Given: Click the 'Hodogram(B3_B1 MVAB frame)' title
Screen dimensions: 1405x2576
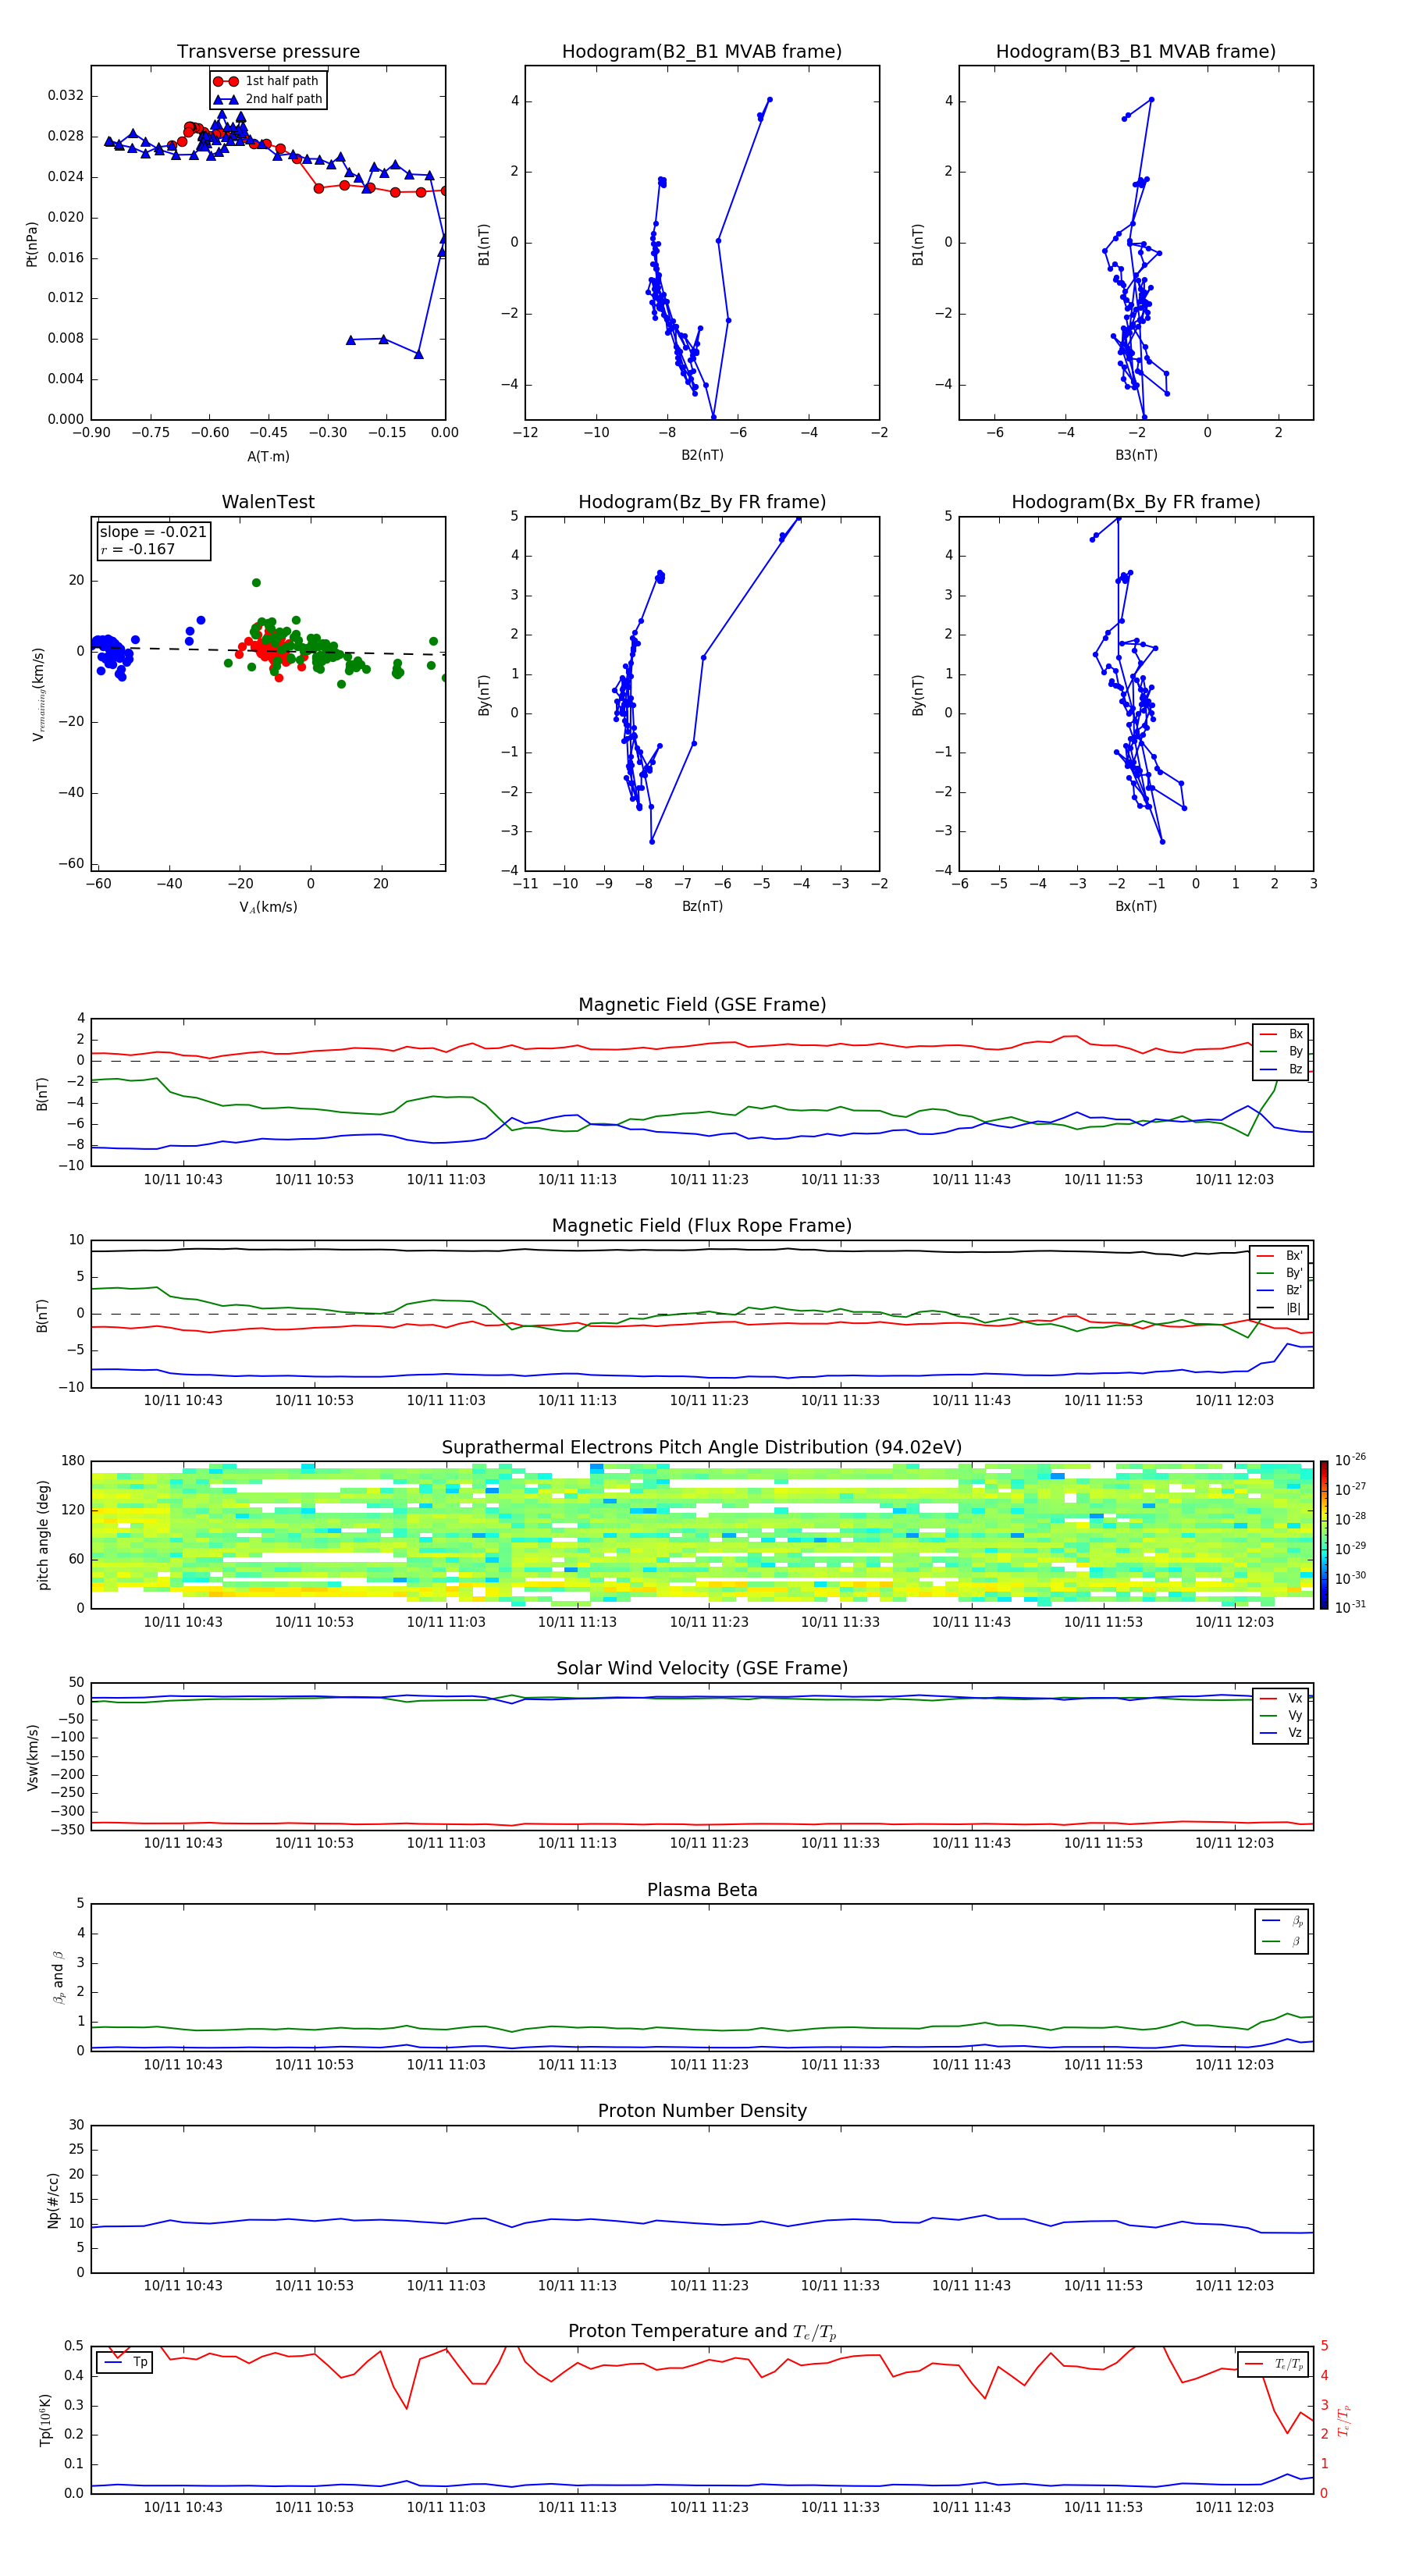Looking at the screenshot, I should pyautogui.click(x=1136, y=52).
